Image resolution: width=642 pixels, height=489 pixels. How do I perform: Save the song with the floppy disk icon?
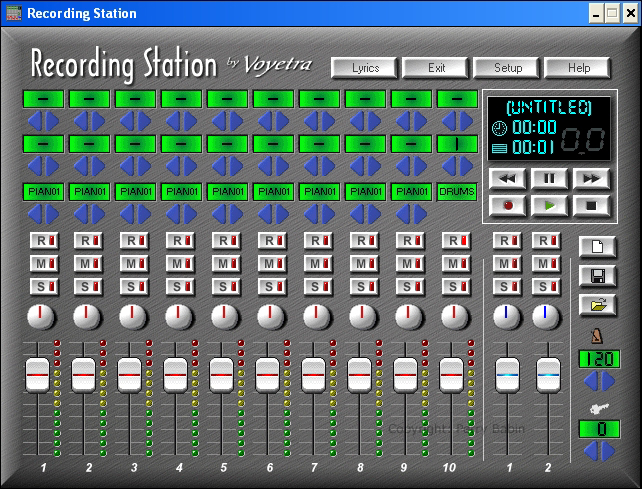[597, 276]
